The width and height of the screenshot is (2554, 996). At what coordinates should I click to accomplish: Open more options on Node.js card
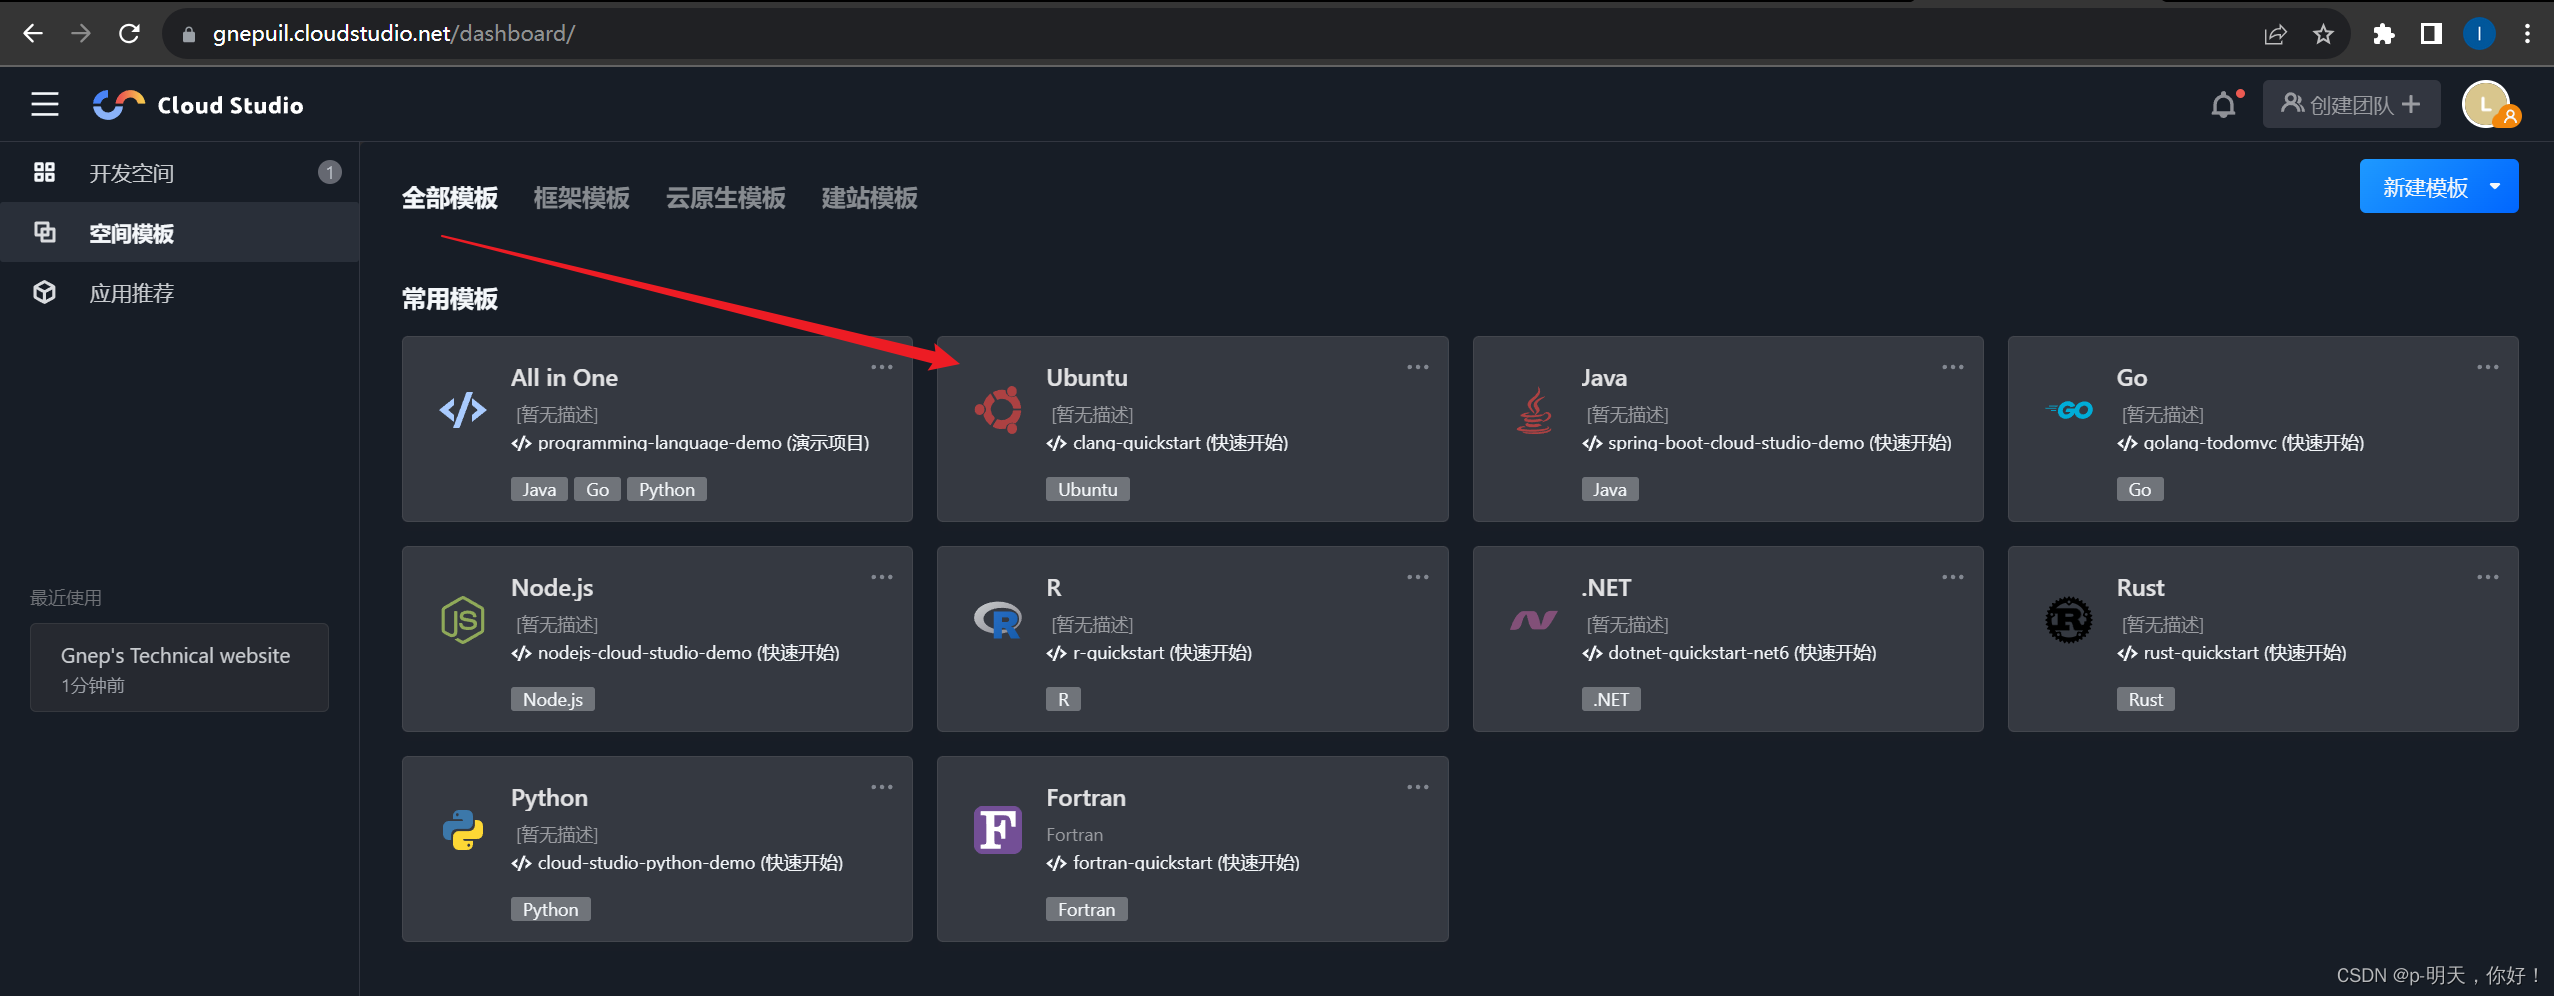[x=882, y=577]
